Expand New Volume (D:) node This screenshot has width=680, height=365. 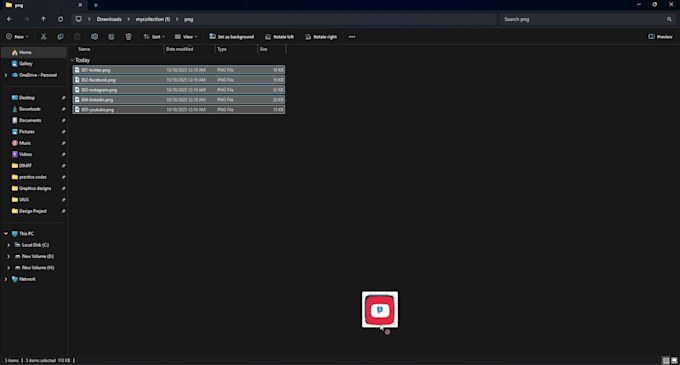[x=8, y=256]
